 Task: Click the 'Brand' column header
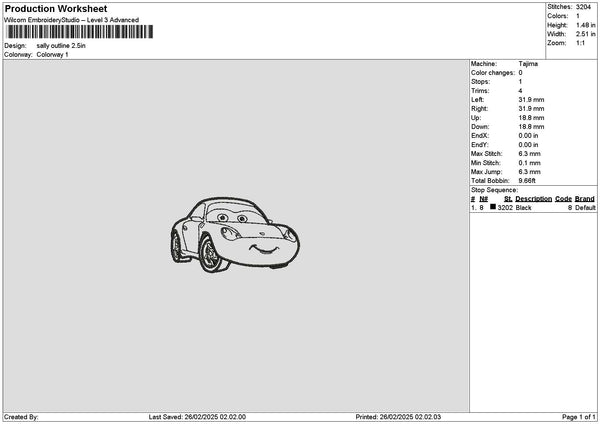(584, 199)
